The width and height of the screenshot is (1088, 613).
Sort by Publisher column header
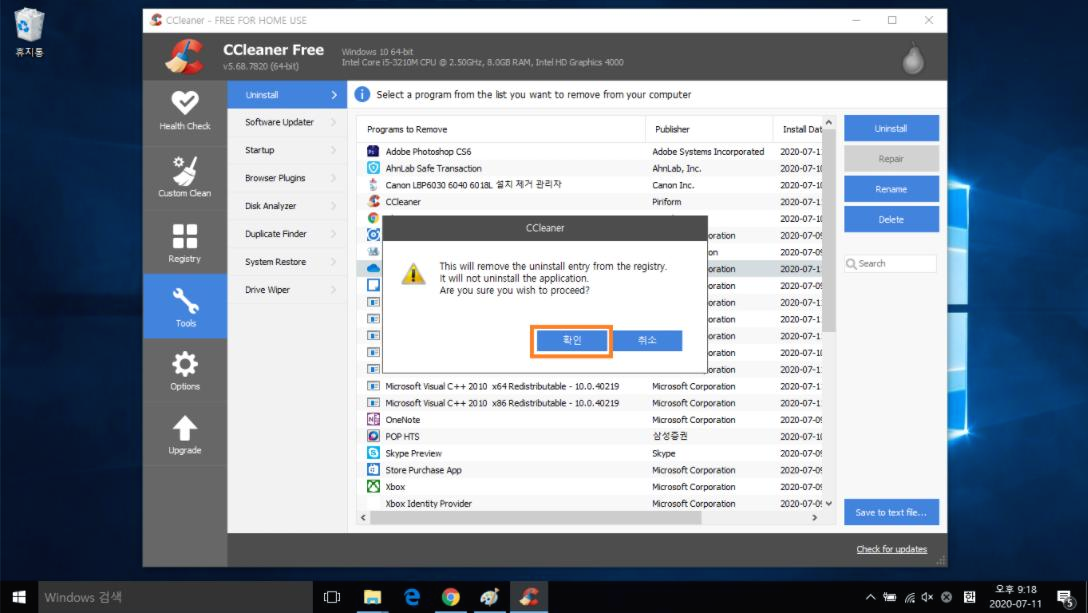tap(709, 129)
